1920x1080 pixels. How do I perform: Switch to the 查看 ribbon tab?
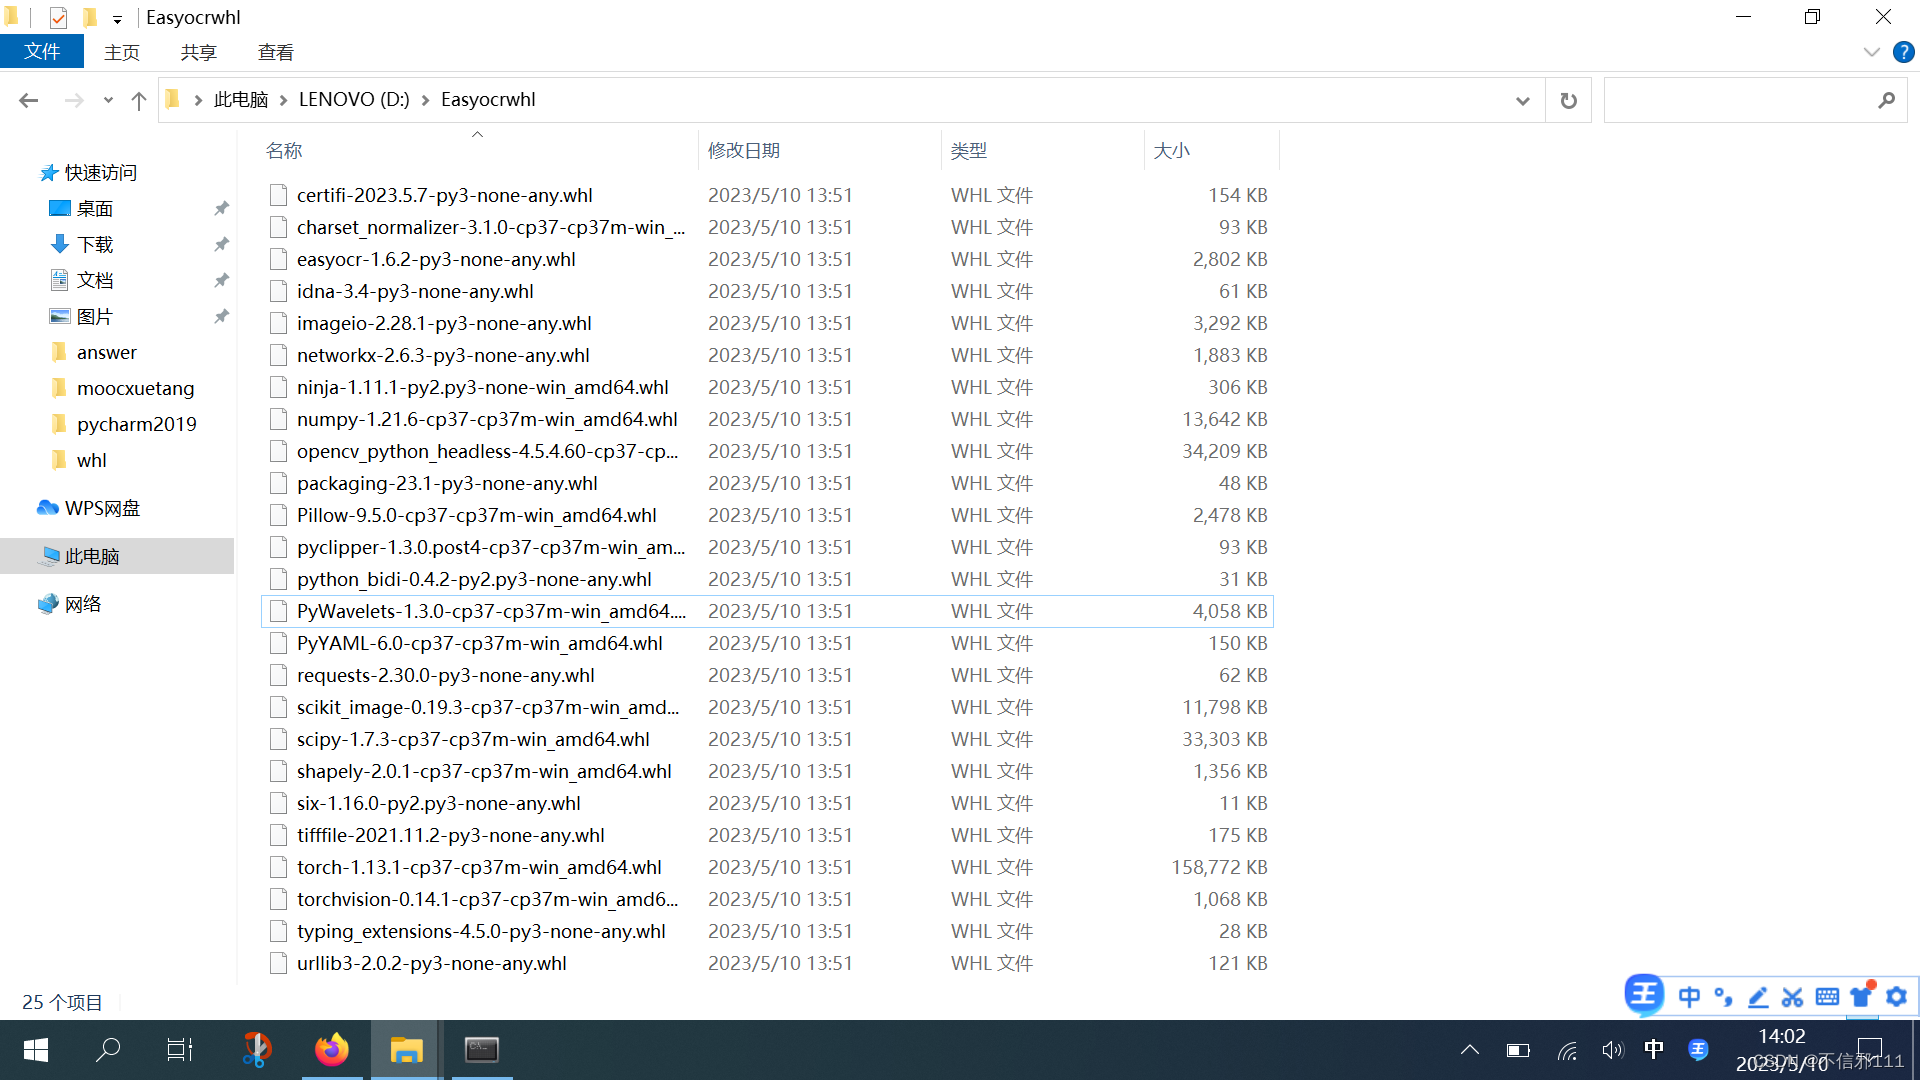[275, 52]
